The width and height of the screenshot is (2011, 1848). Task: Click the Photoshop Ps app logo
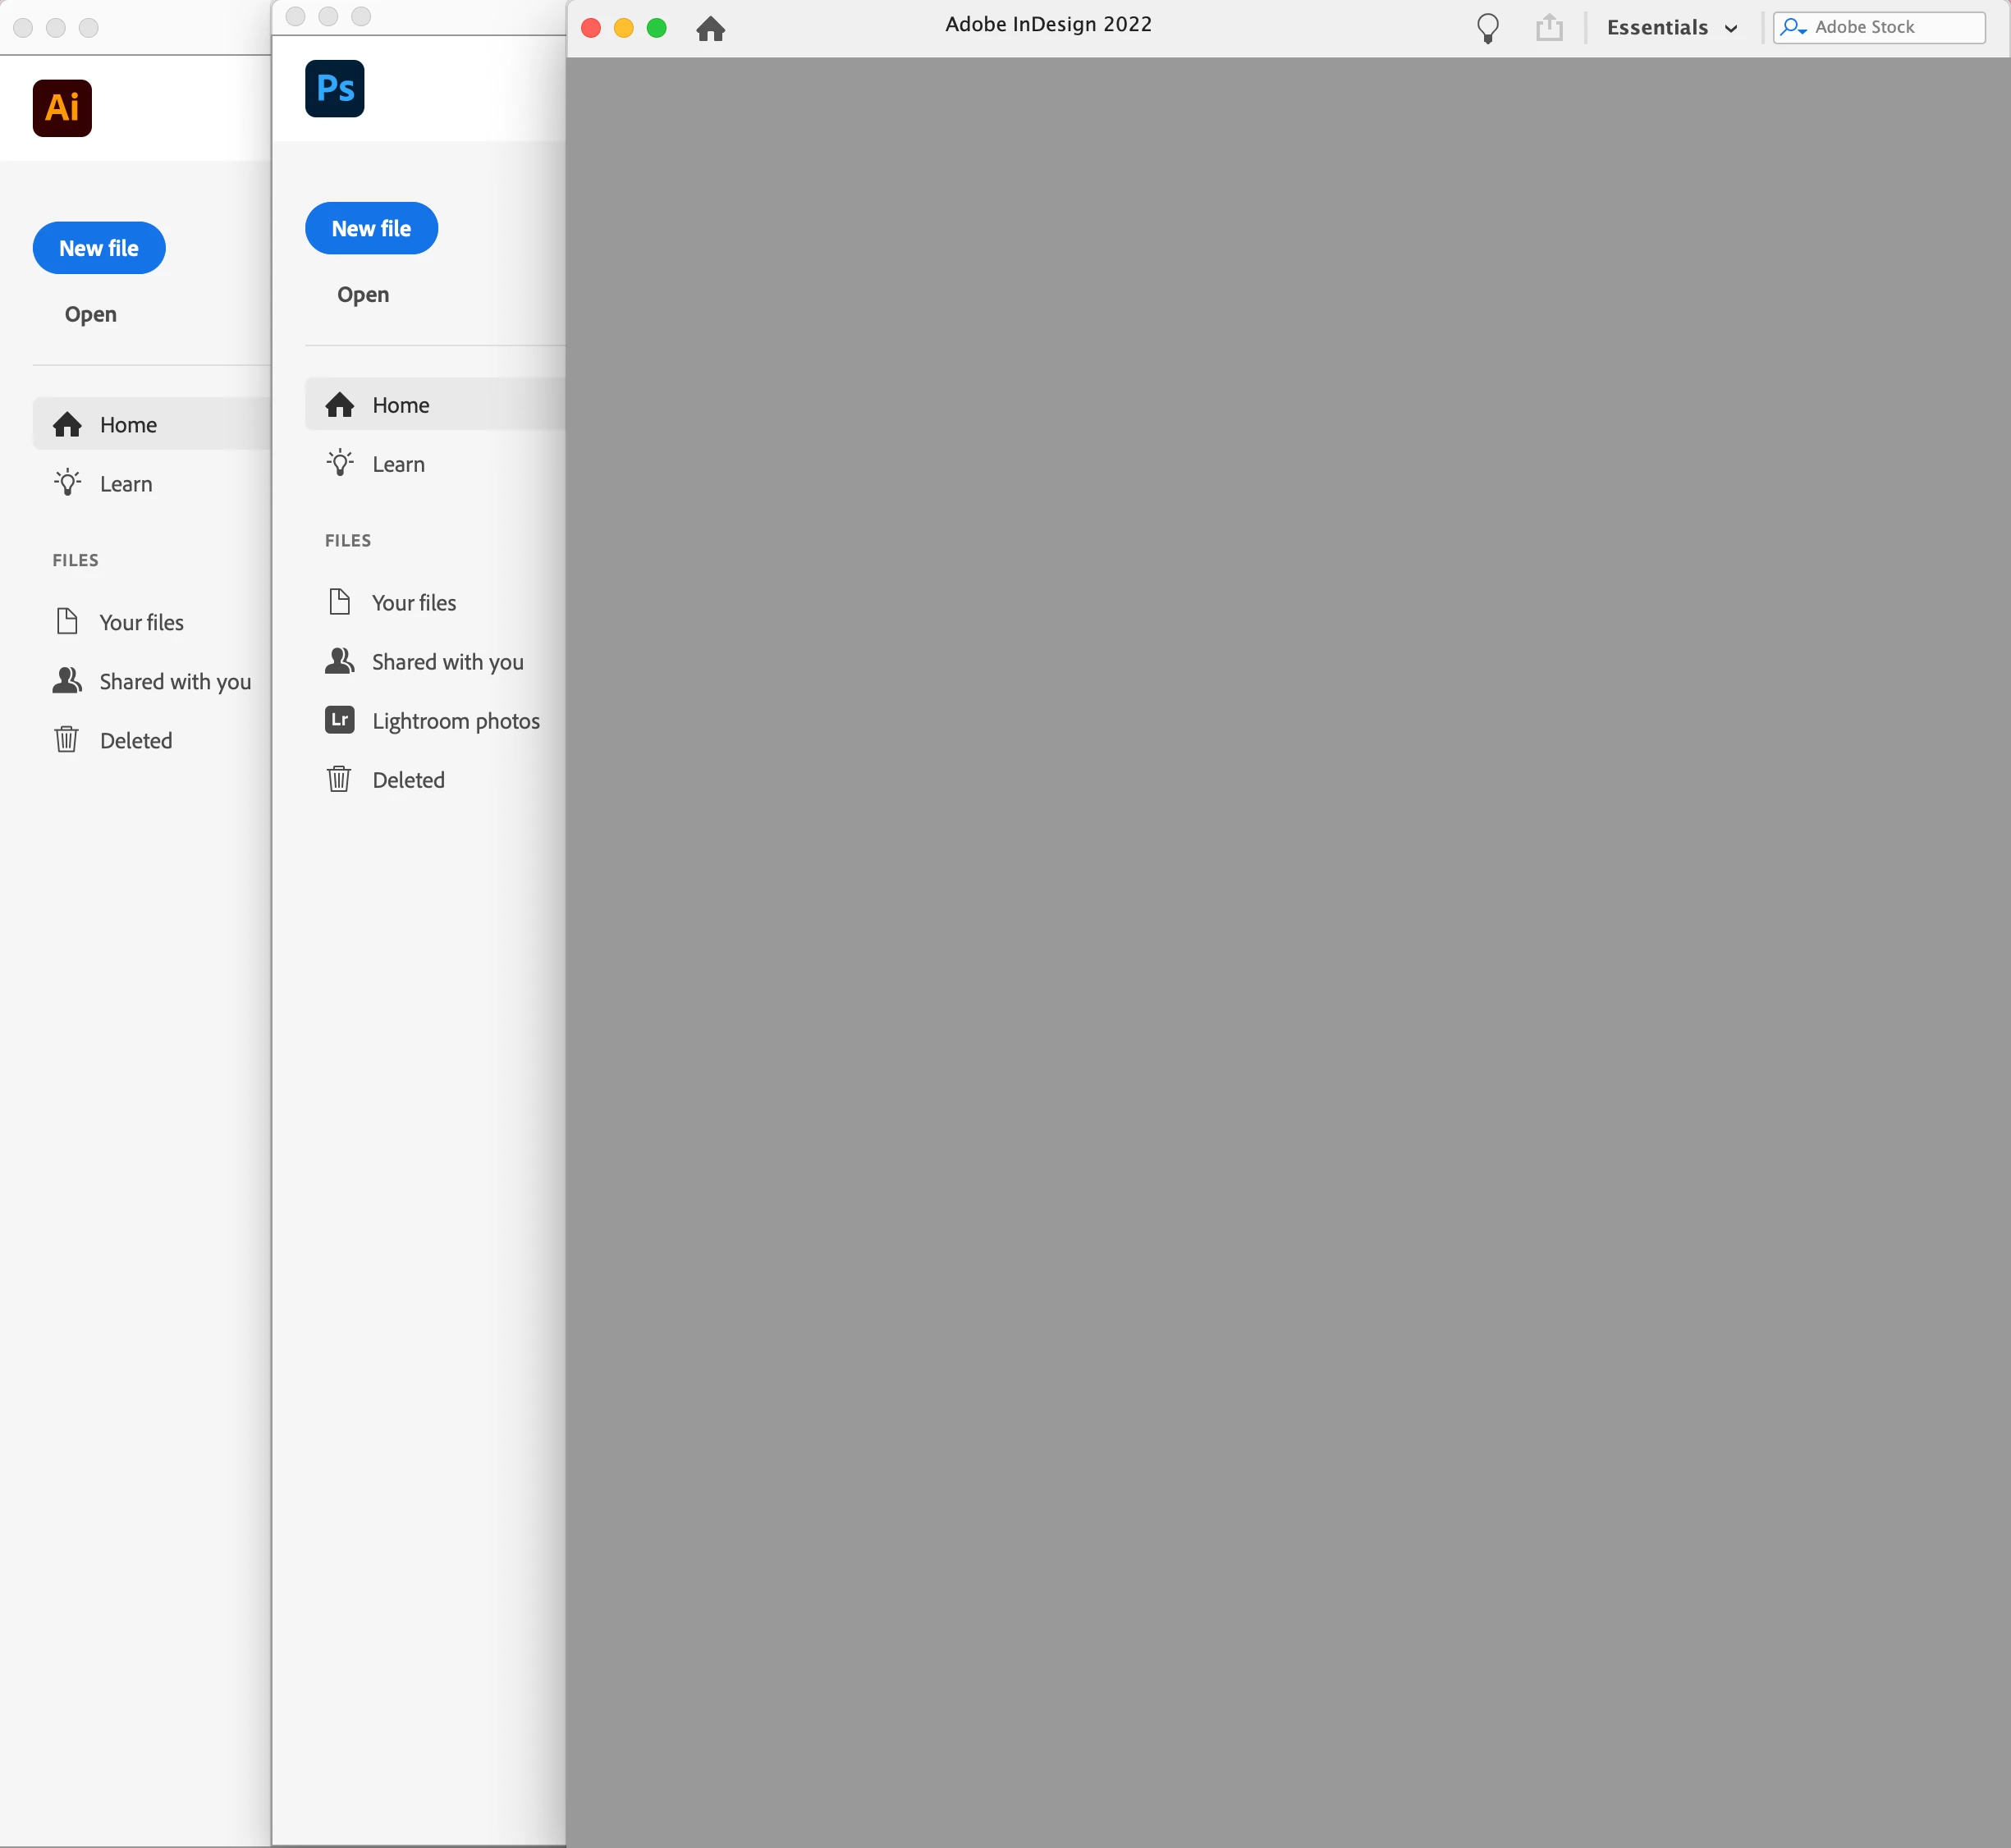coord(334,88)
